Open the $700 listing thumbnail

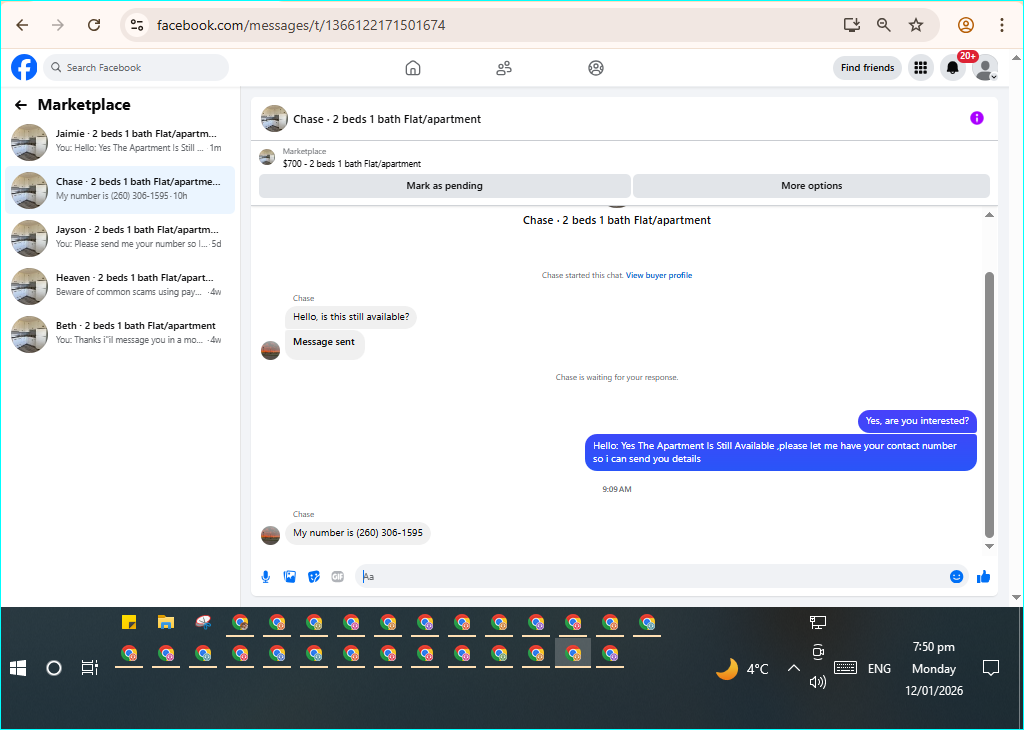coord(267,157)
